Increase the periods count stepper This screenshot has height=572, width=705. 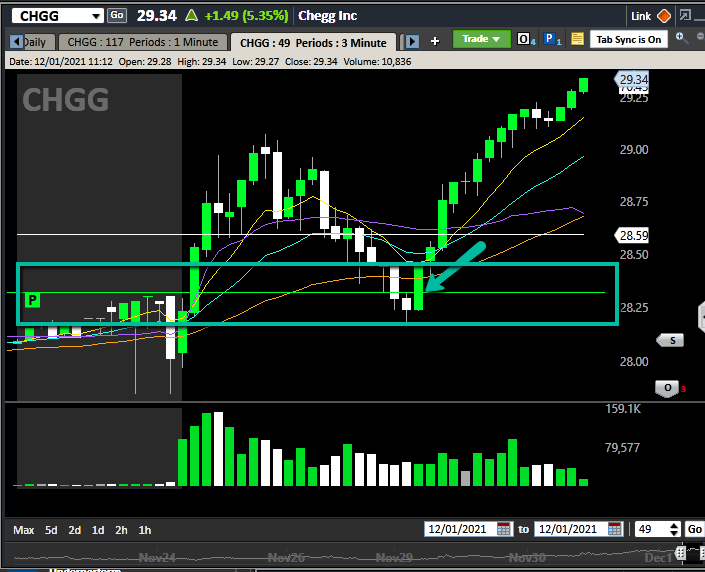pos(674,525)
